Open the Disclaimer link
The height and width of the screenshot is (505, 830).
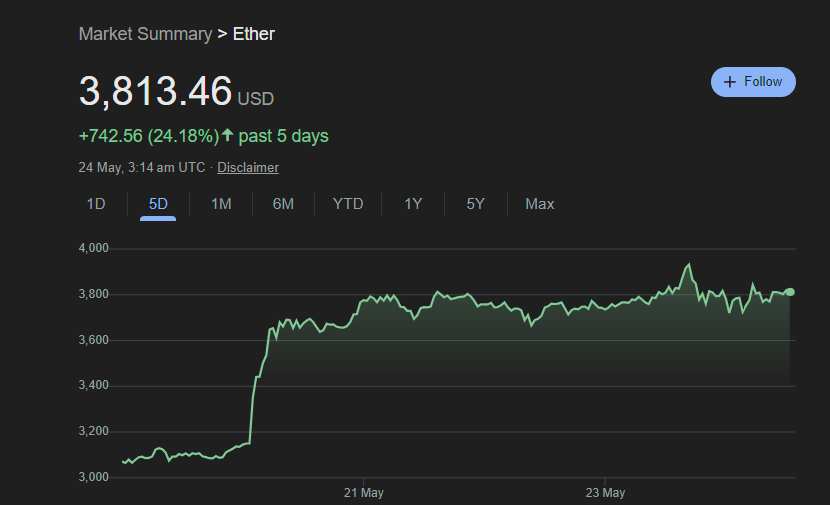pos(248,168)
